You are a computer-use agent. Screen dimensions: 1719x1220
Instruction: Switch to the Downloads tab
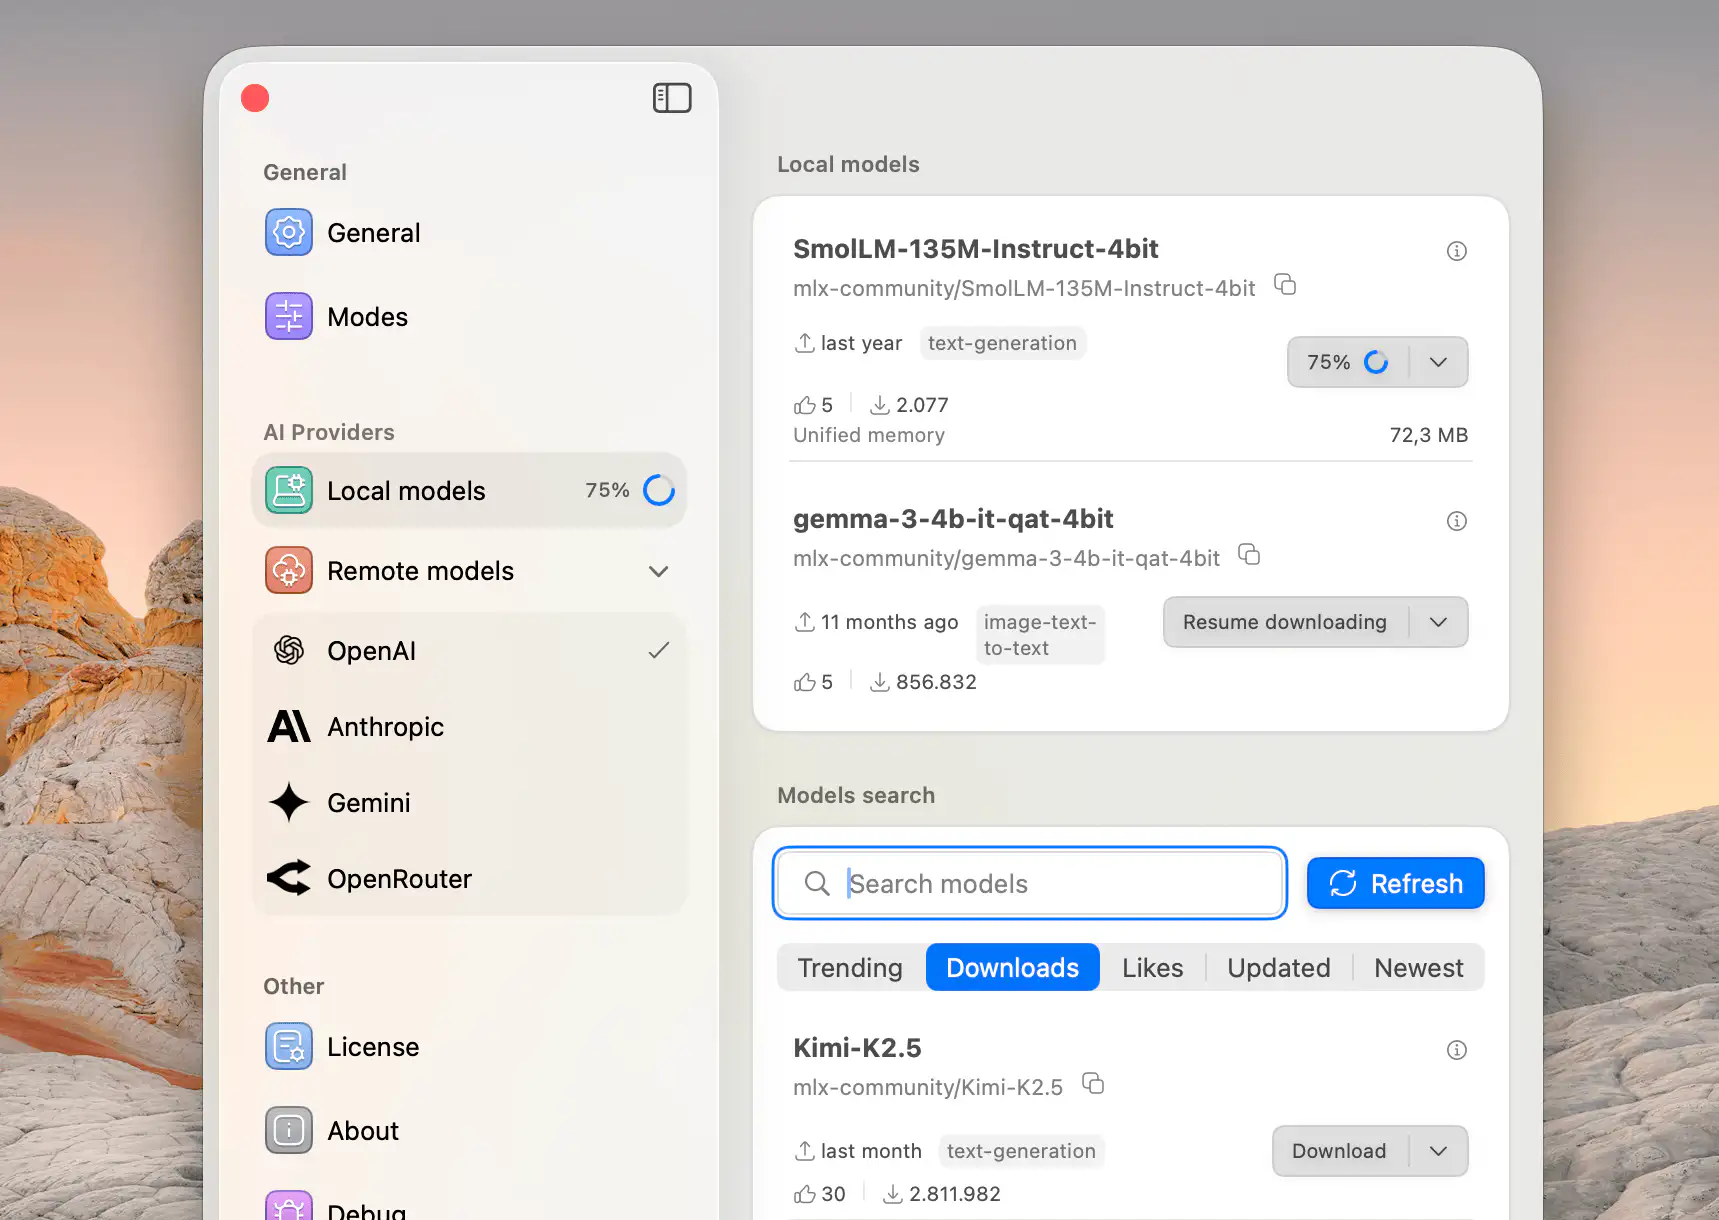[1013, 968]
